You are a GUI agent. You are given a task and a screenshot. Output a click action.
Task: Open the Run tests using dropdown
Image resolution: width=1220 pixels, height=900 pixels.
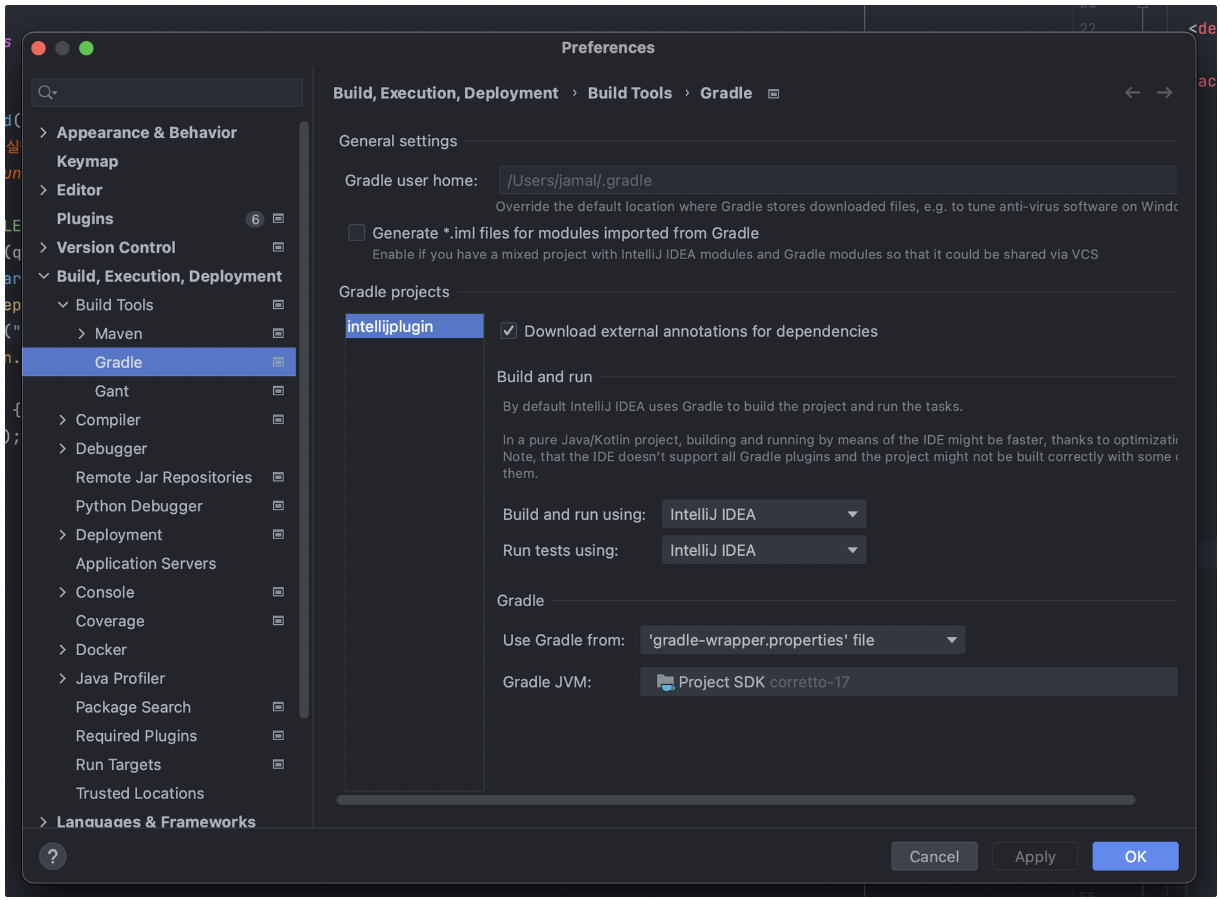(764, 551)
